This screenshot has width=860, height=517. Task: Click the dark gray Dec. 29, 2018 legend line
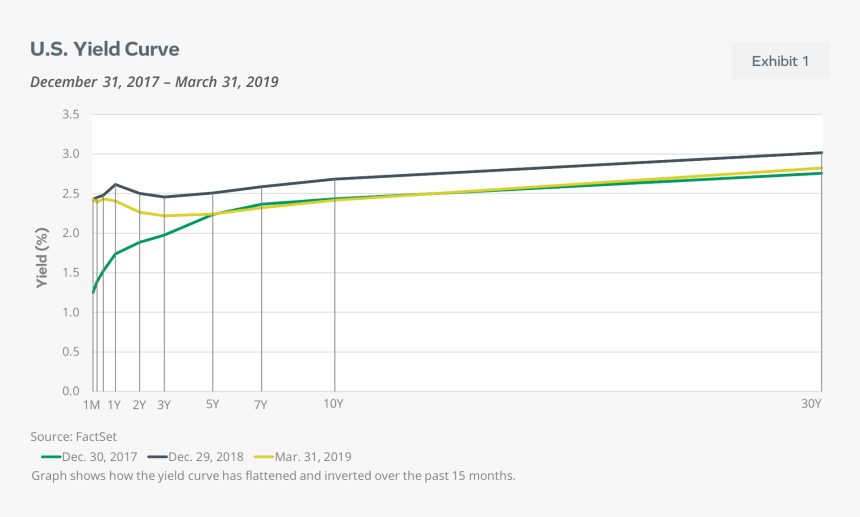(x=159, y=457)
